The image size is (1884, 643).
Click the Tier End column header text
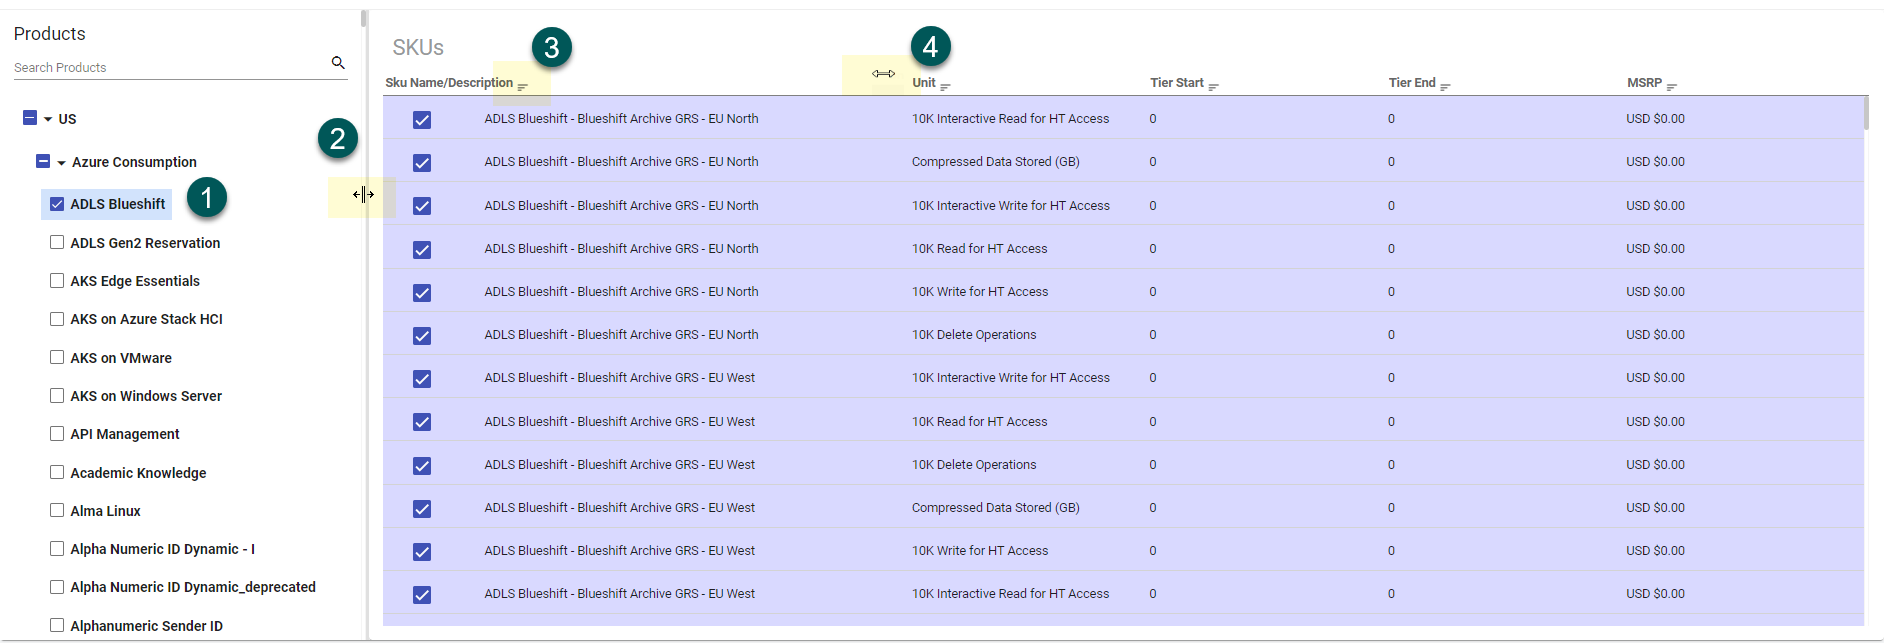click(1412, 83)
